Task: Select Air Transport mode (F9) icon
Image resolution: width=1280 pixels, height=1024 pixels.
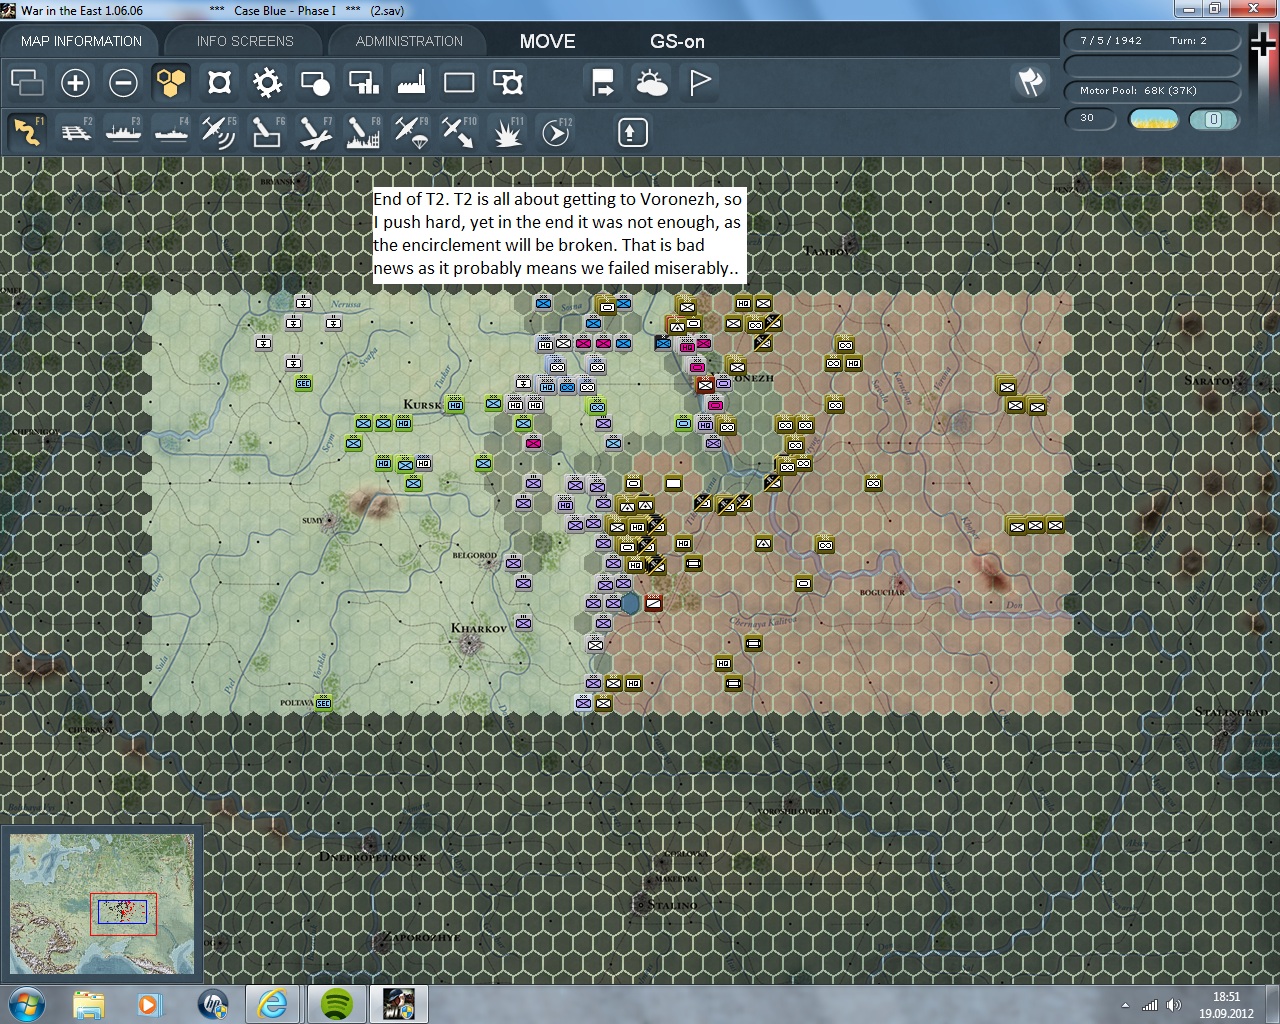Action: point(411,132)
